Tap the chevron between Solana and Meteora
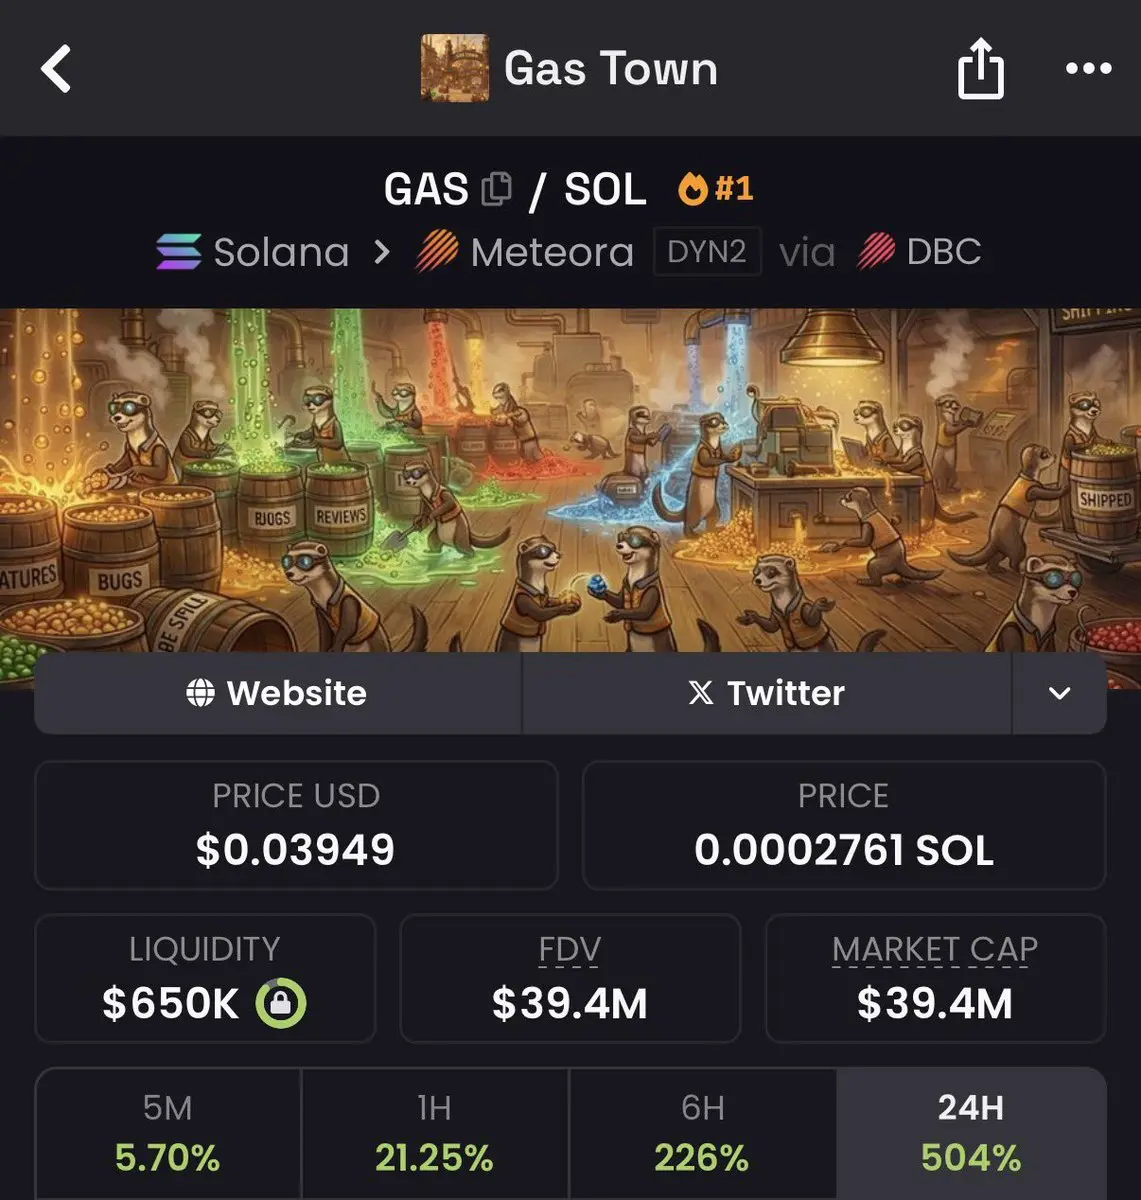 [x=381, y=252]
